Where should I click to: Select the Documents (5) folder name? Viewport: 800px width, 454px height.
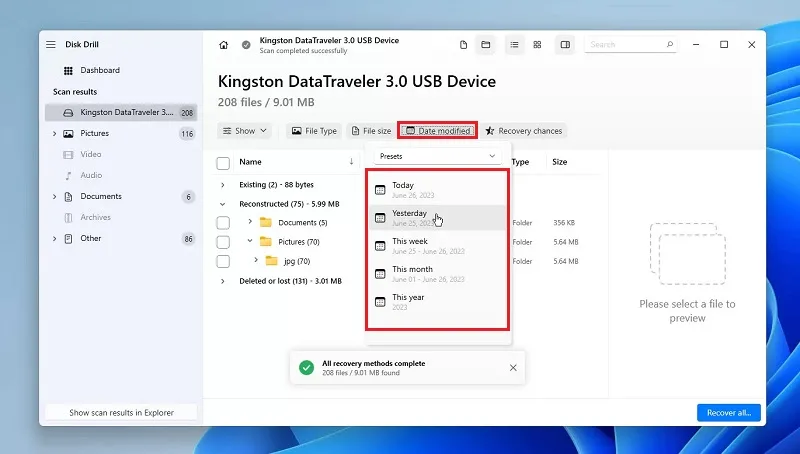pyautogui.click(x=303, y=223)
